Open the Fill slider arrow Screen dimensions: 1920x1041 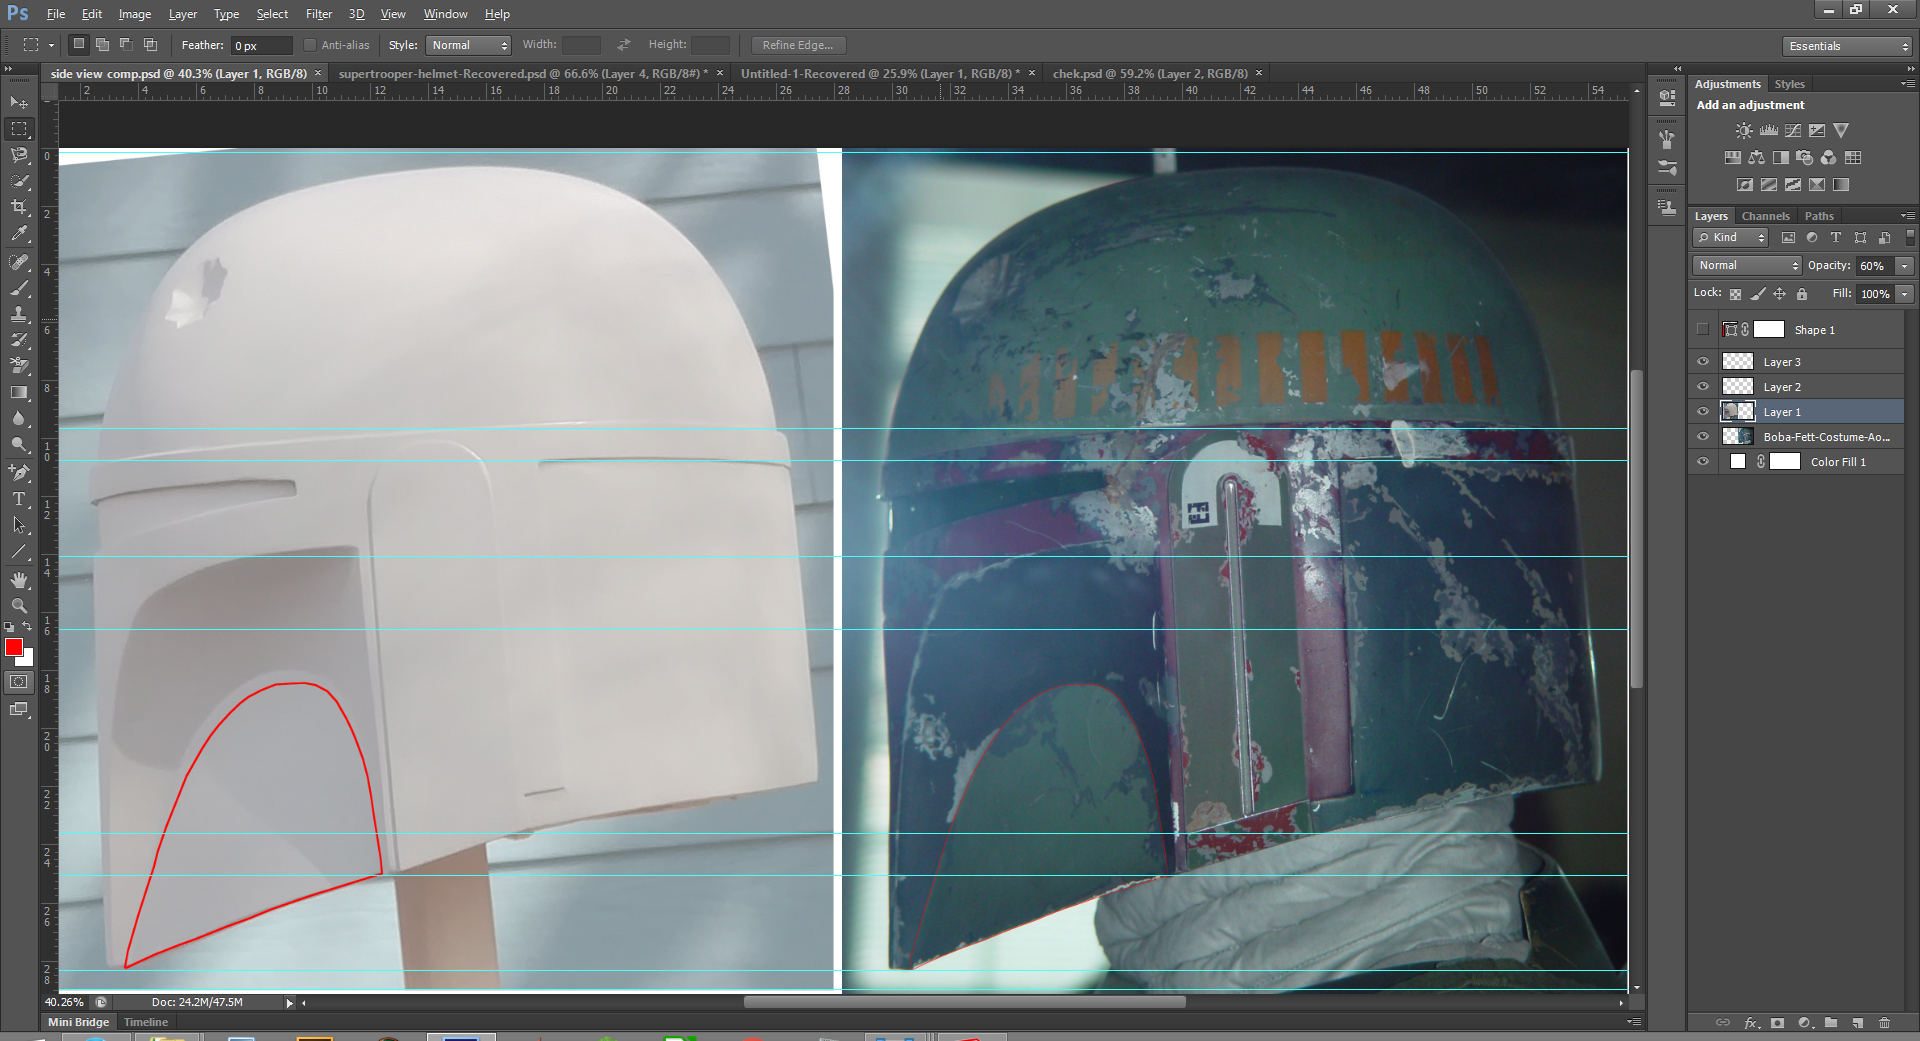1905,294
